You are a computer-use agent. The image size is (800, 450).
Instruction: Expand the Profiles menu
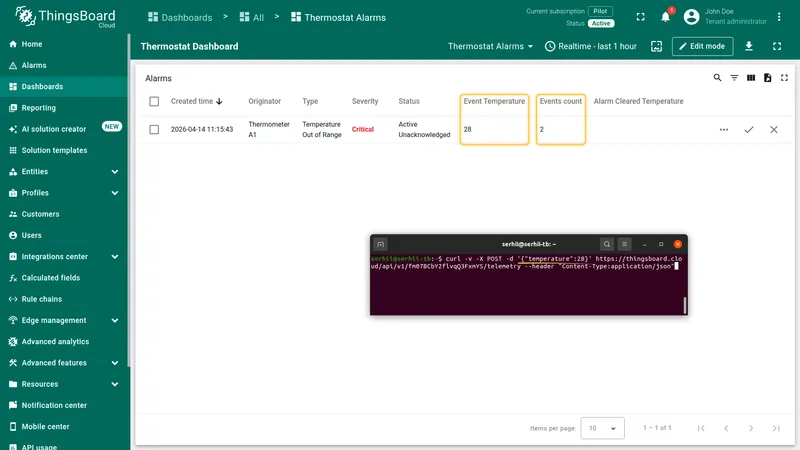pos(115,193)
